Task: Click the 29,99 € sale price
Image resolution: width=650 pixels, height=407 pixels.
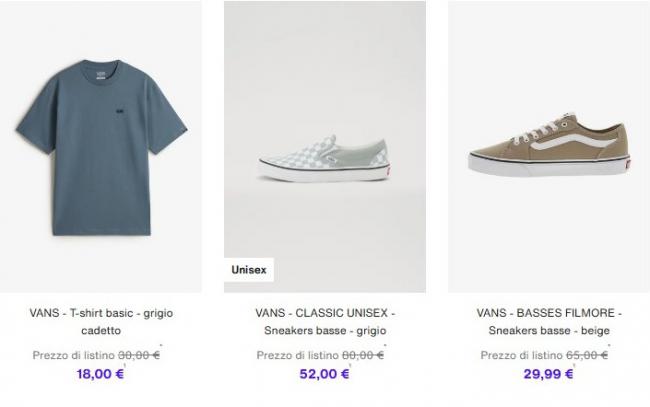Action: [x=548, y=374]
